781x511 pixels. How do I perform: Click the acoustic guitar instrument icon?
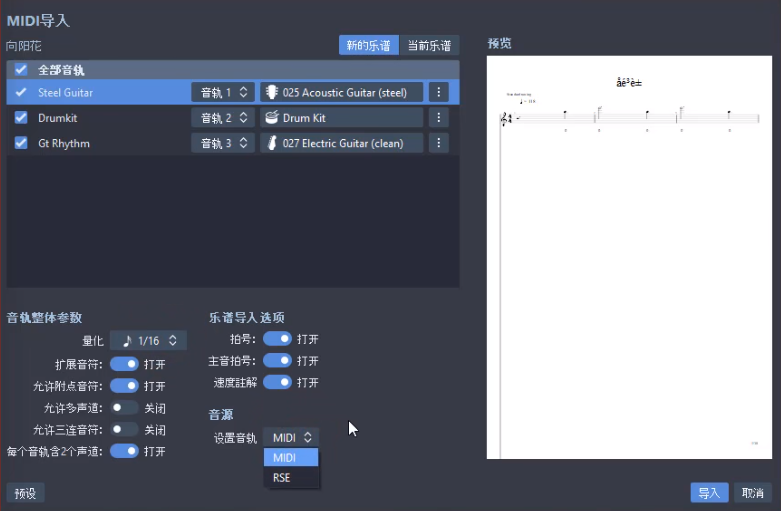coord(271,92)
